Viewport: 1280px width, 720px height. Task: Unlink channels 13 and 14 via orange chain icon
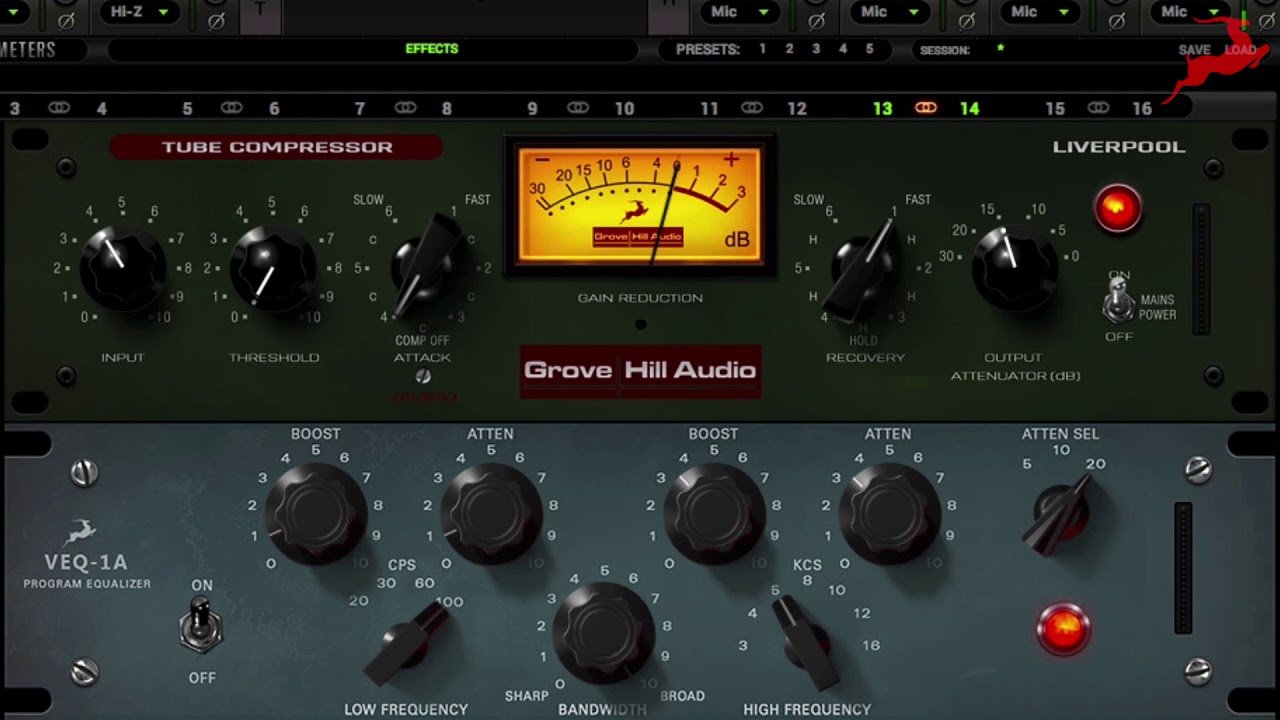[926, 108]
